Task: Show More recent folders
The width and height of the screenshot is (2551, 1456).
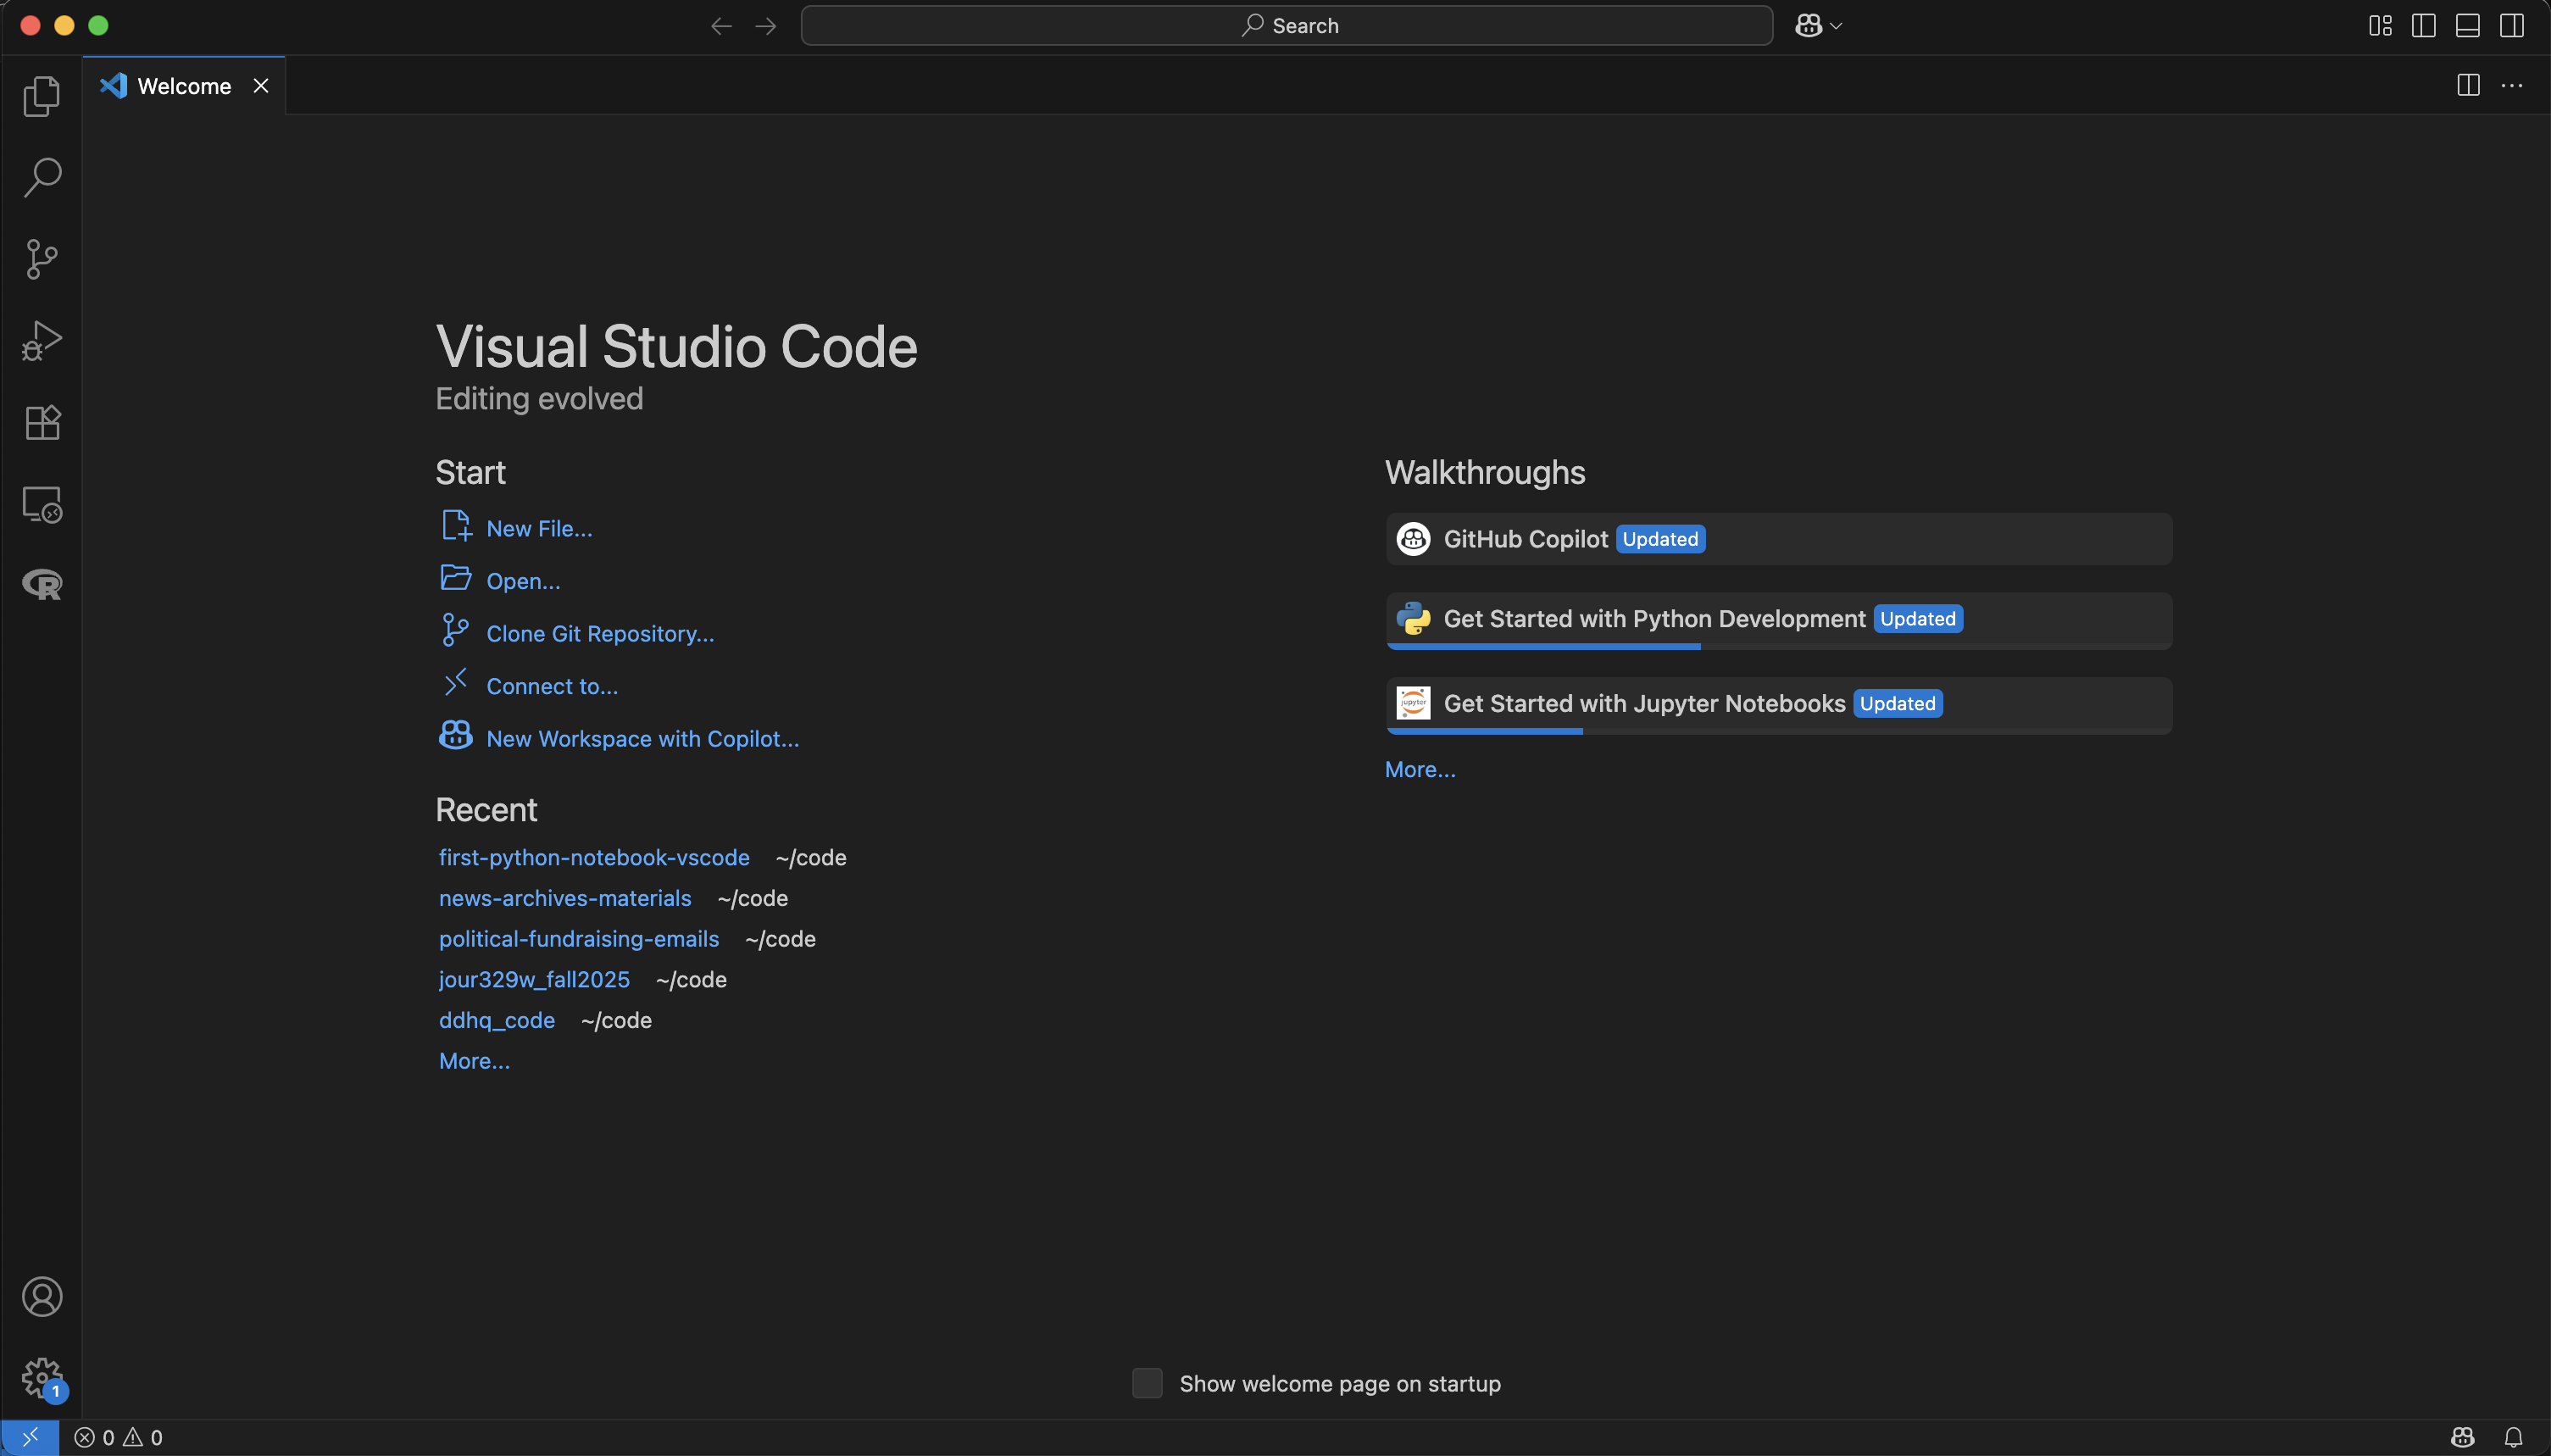Action: pyautogui.click(x=474, y=1062)
